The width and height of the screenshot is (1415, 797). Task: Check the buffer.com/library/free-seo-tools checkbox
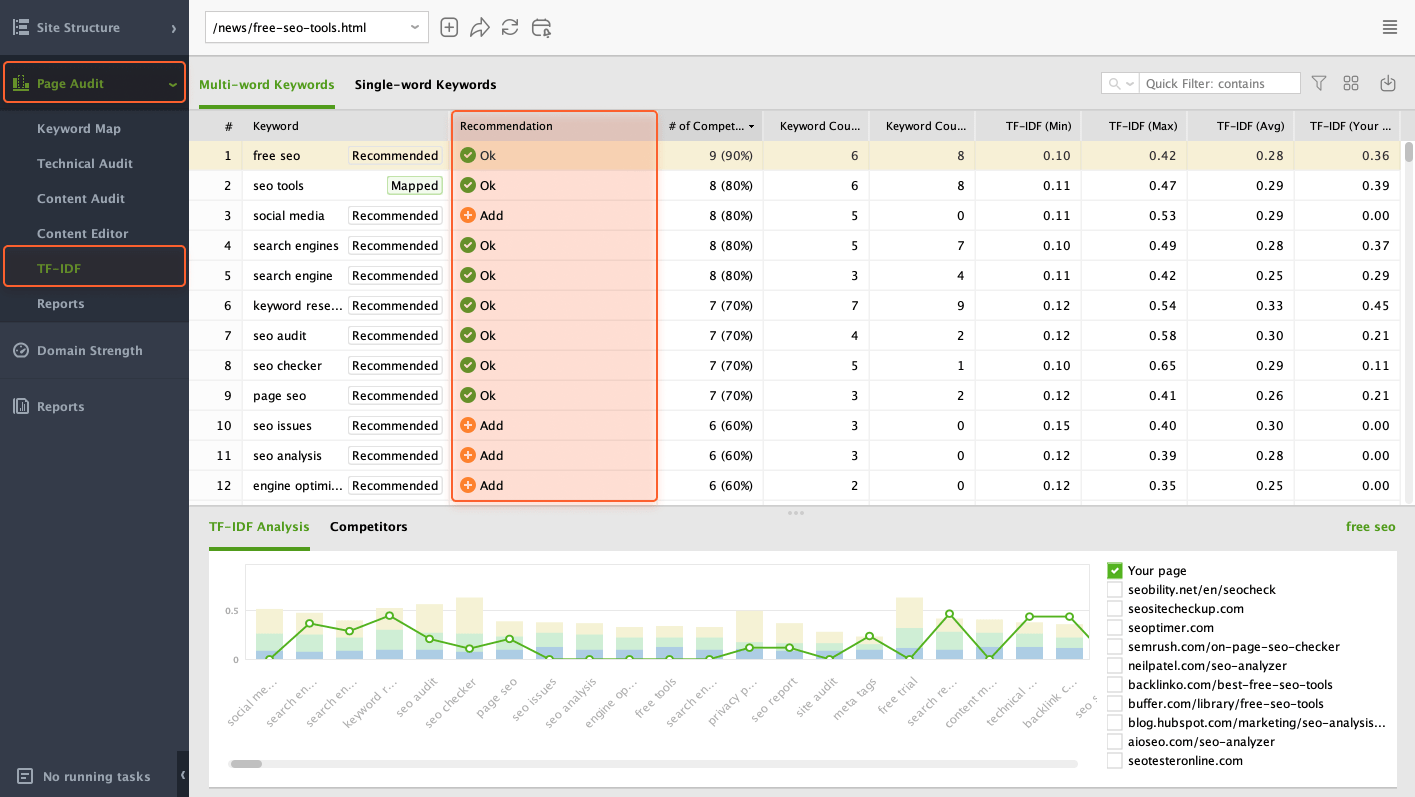pos(1115,704)
